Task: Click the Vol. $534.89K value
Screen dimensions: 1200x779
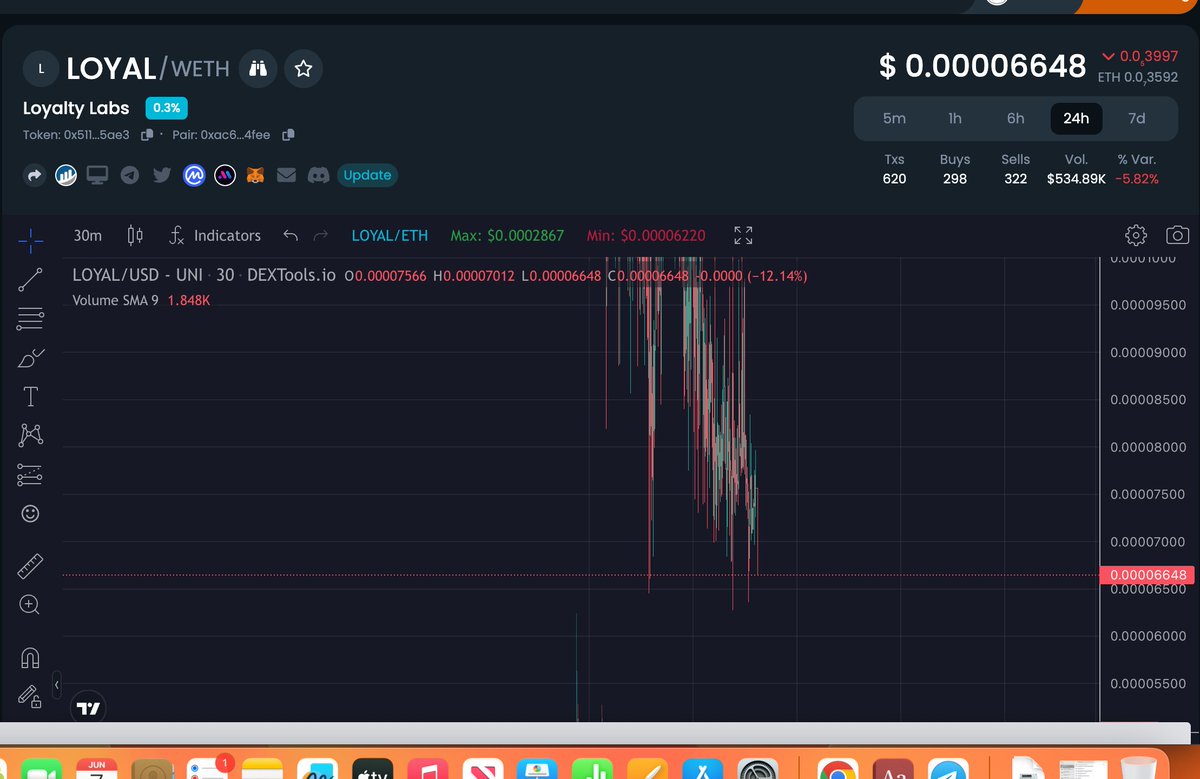Action: coord(1076,179)
